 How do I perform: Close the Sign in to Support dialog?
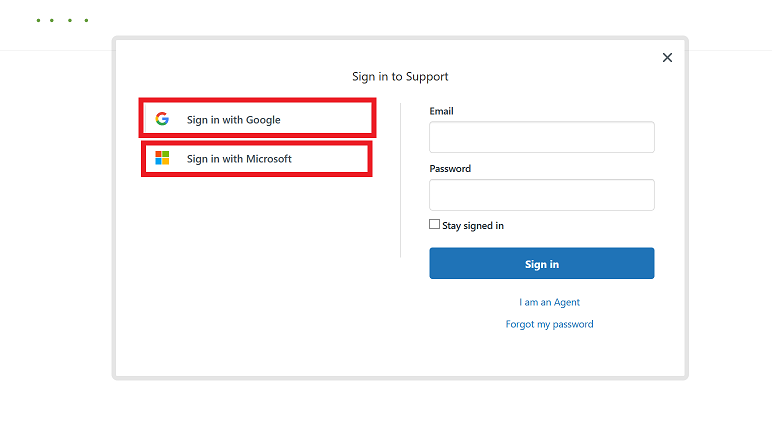667,58
